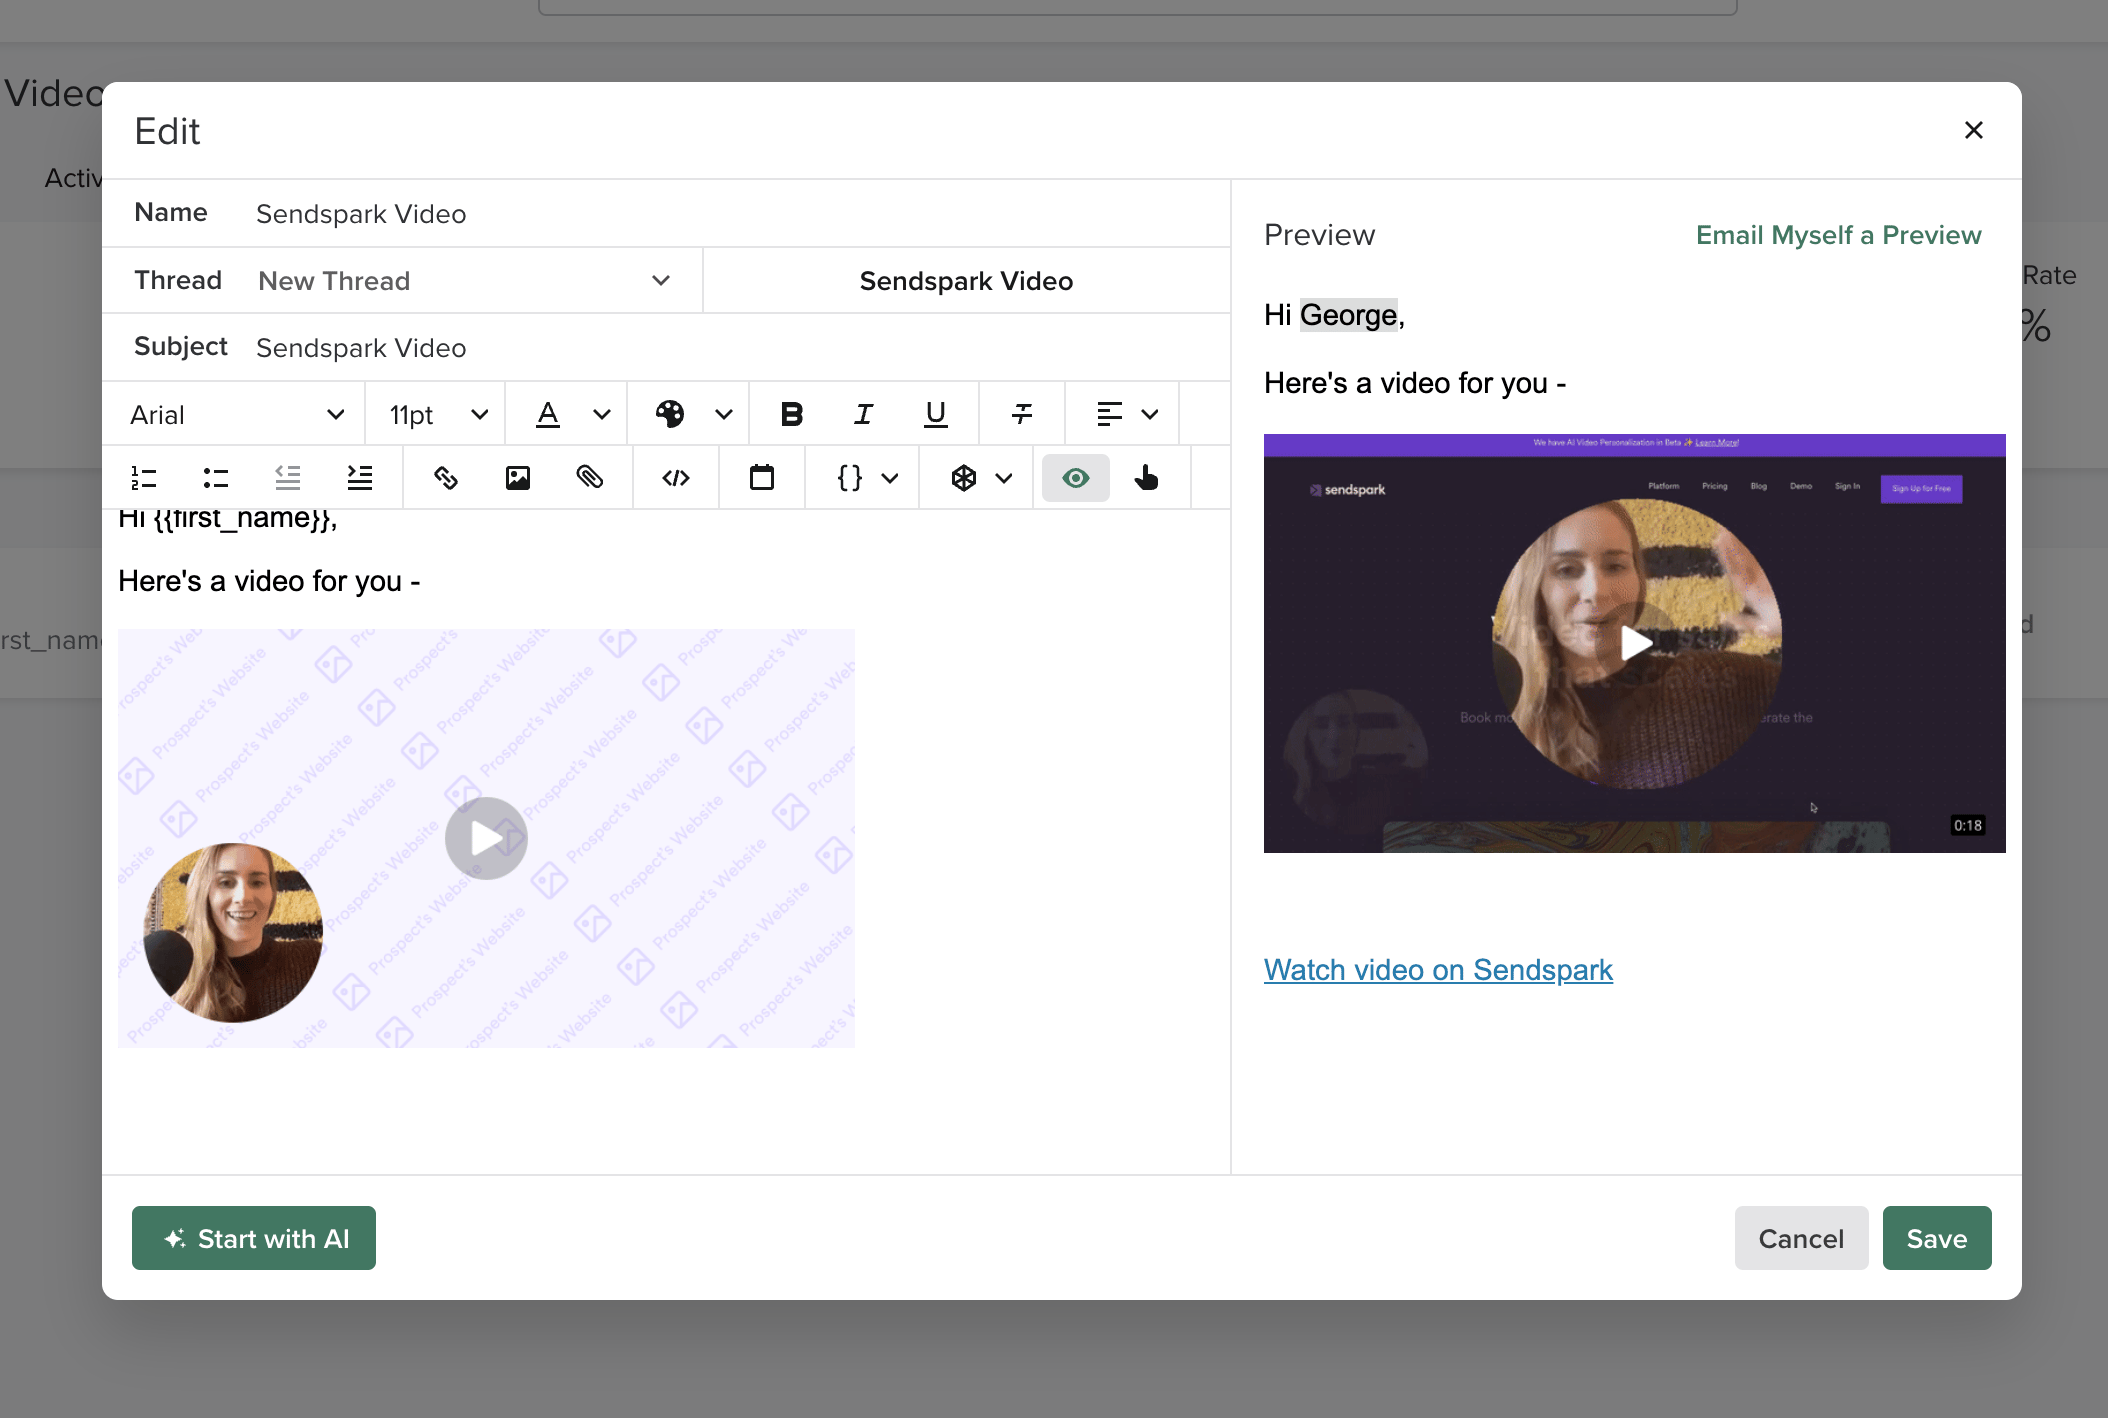Select the Sendspark Video template tab
This screenshot has width=2108, height=1418.
966,281
